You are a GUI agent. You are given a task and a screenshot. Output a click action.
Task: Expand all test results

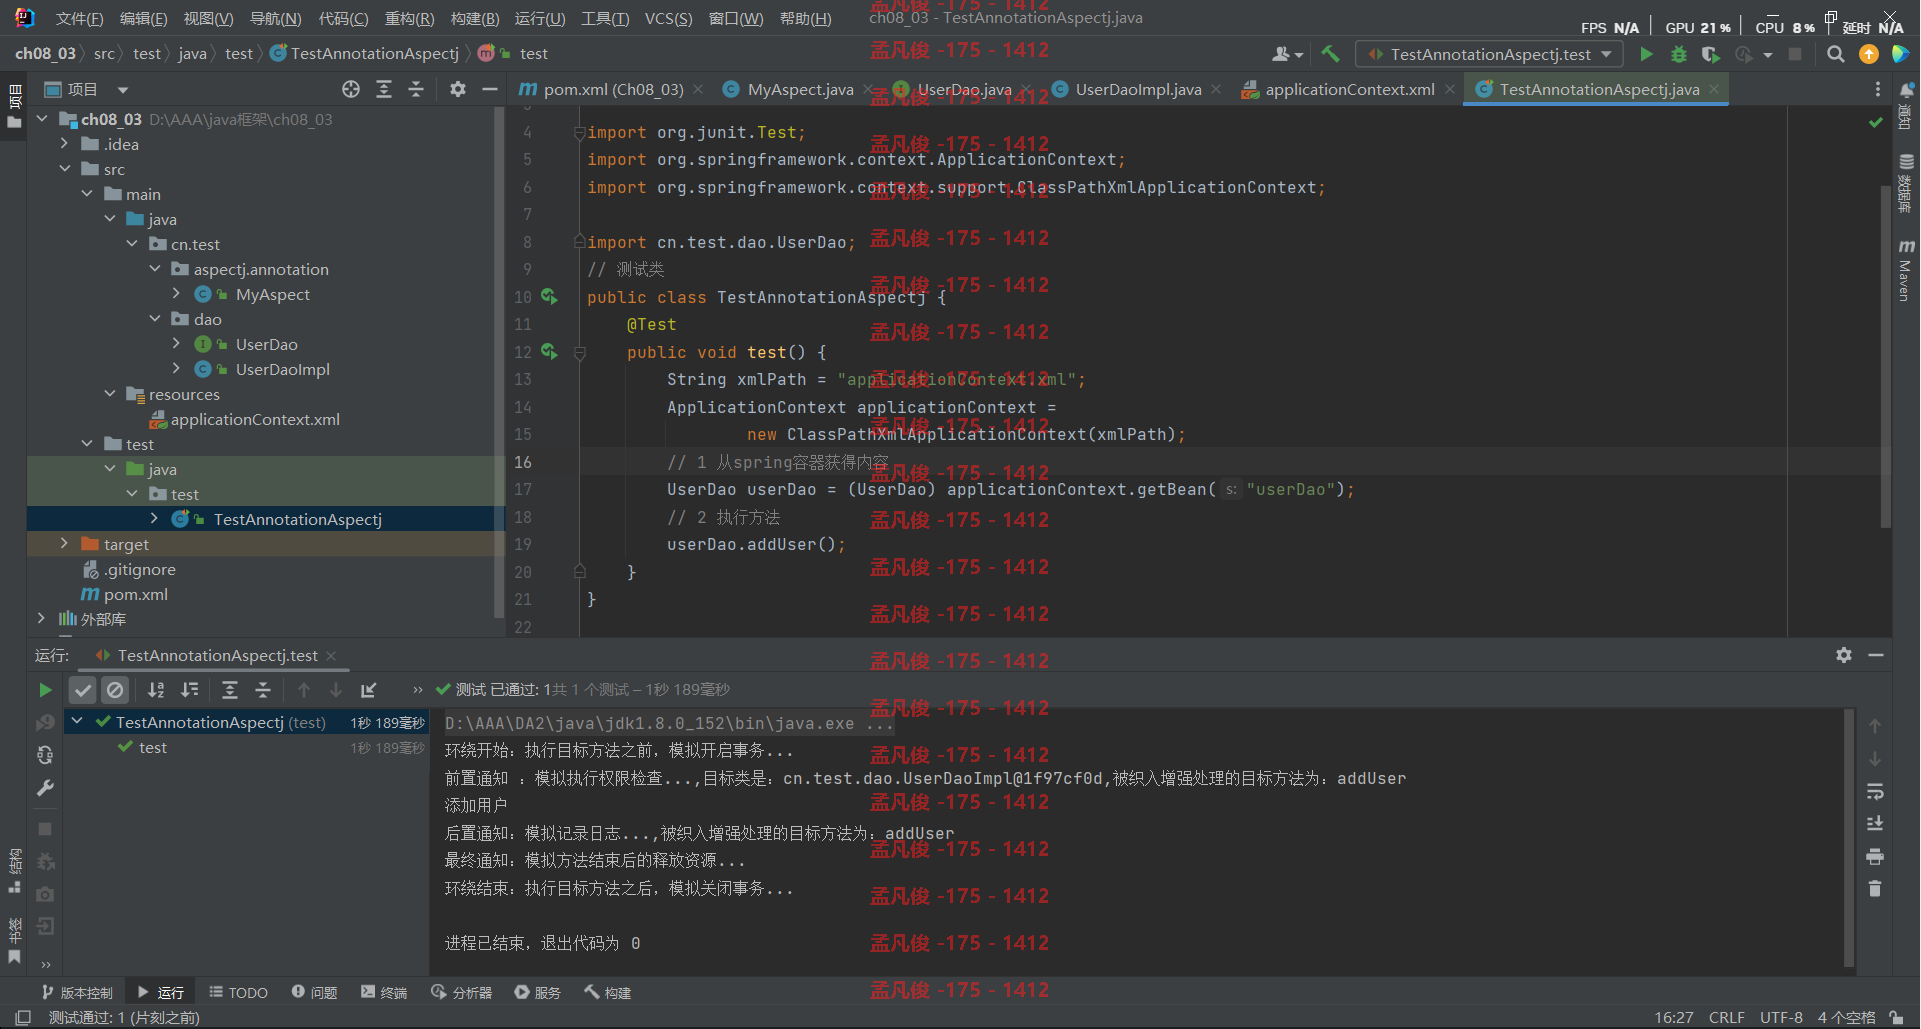(230, 690)
